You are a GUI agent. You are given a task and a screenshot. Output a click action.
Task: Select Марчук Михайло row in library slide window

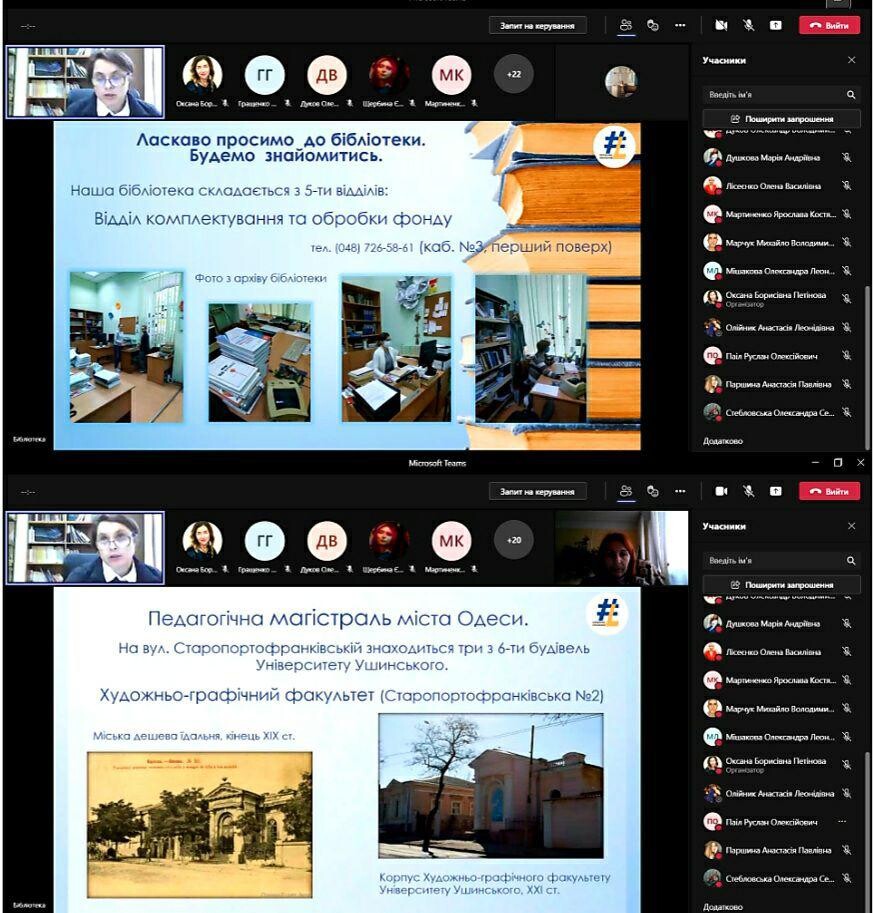778,242
